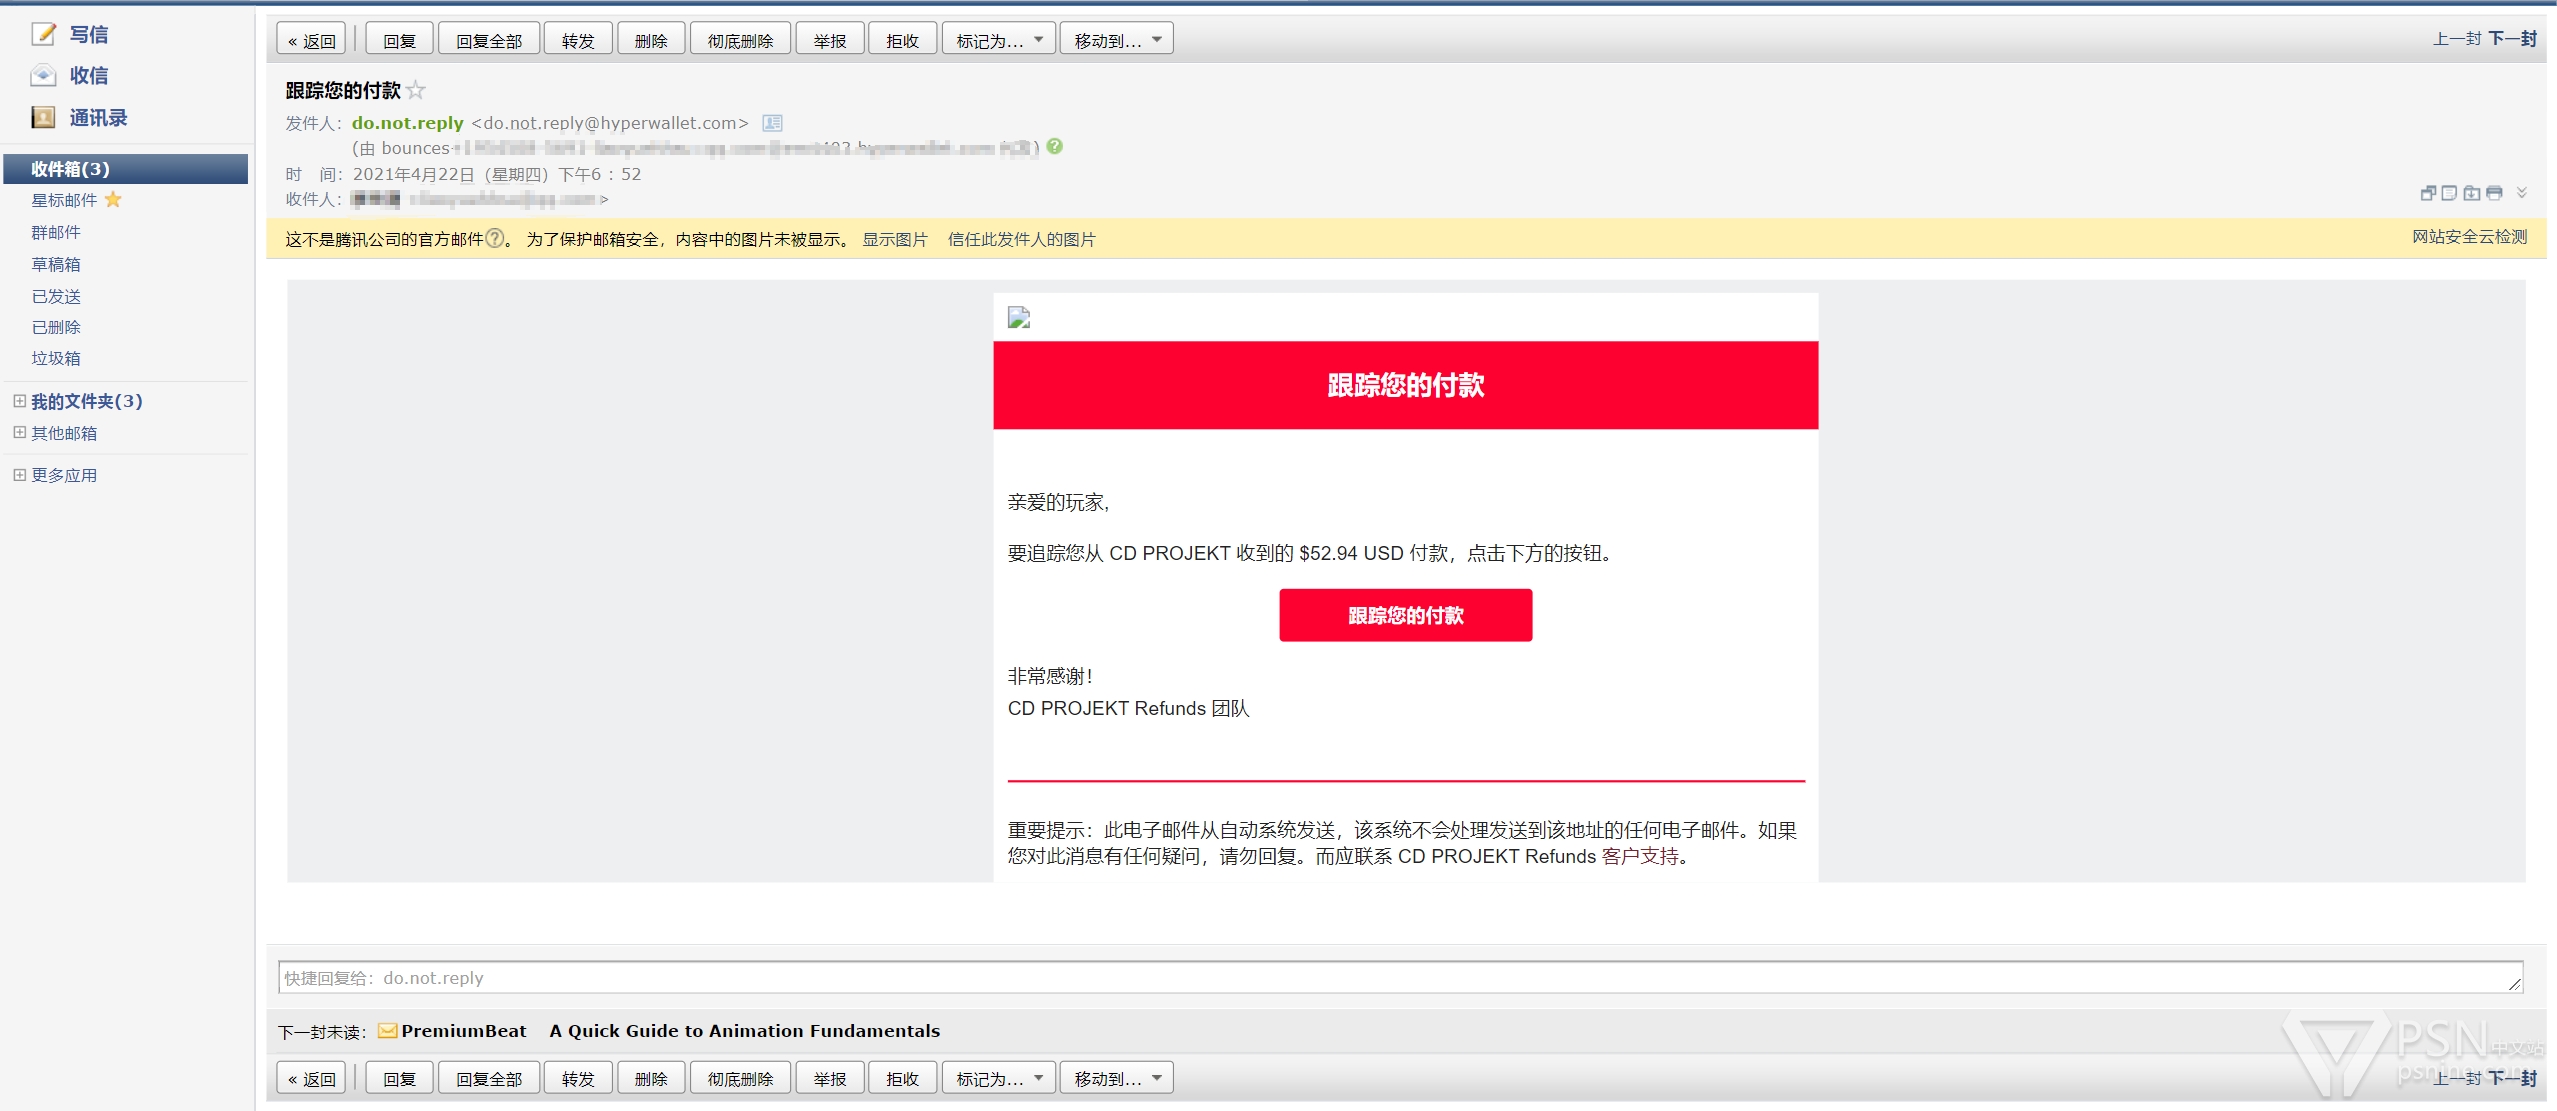Open top 标记为 dropdown
Image resolution: width=2557 pixels, height=1111 pixels.
pyautogui.click(x=998, y=40)
